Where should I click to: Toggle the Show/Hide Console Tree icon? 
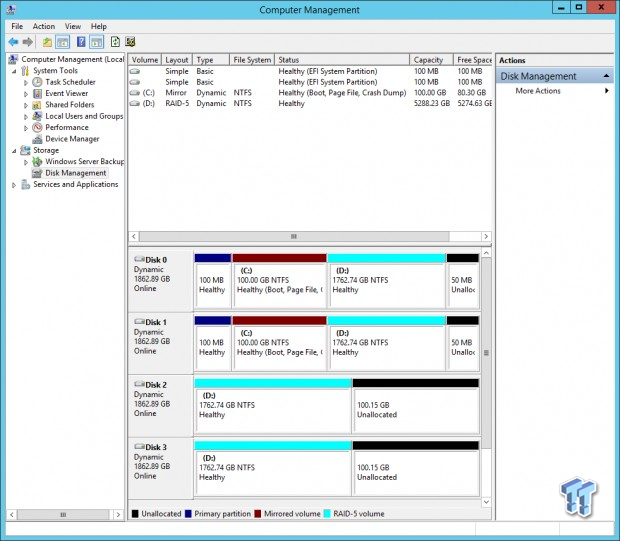(x=62, y=42)
